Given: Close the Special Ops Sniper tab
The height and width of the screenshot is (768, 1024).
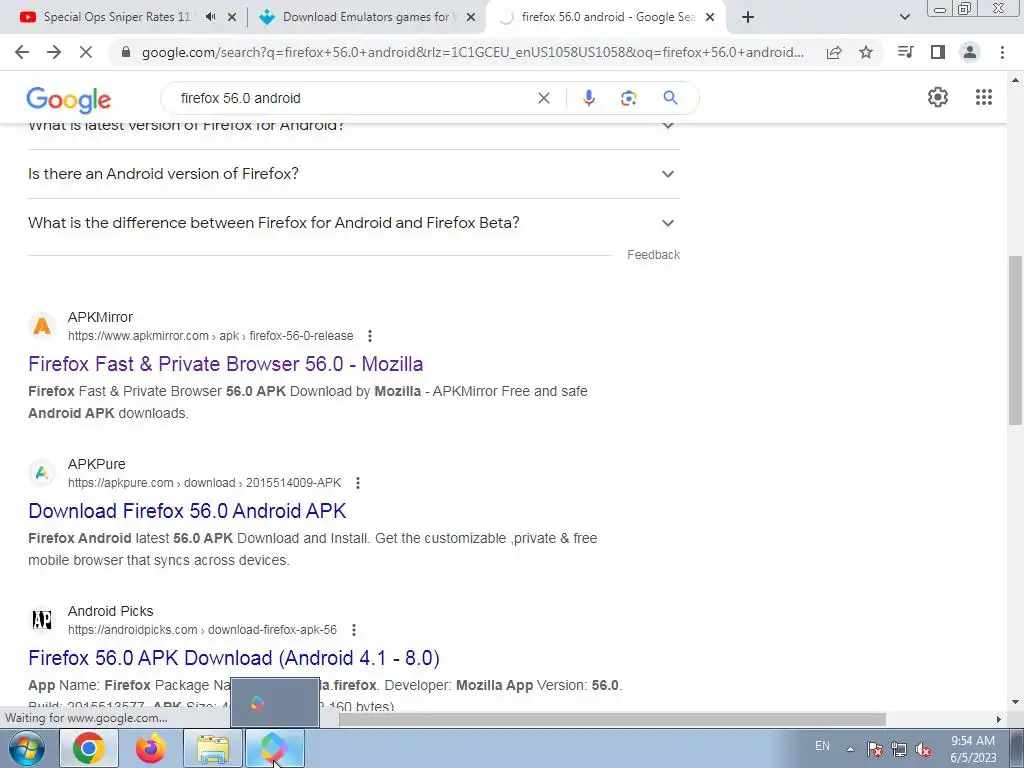Looking at the screenshot, I should [232, 17].
